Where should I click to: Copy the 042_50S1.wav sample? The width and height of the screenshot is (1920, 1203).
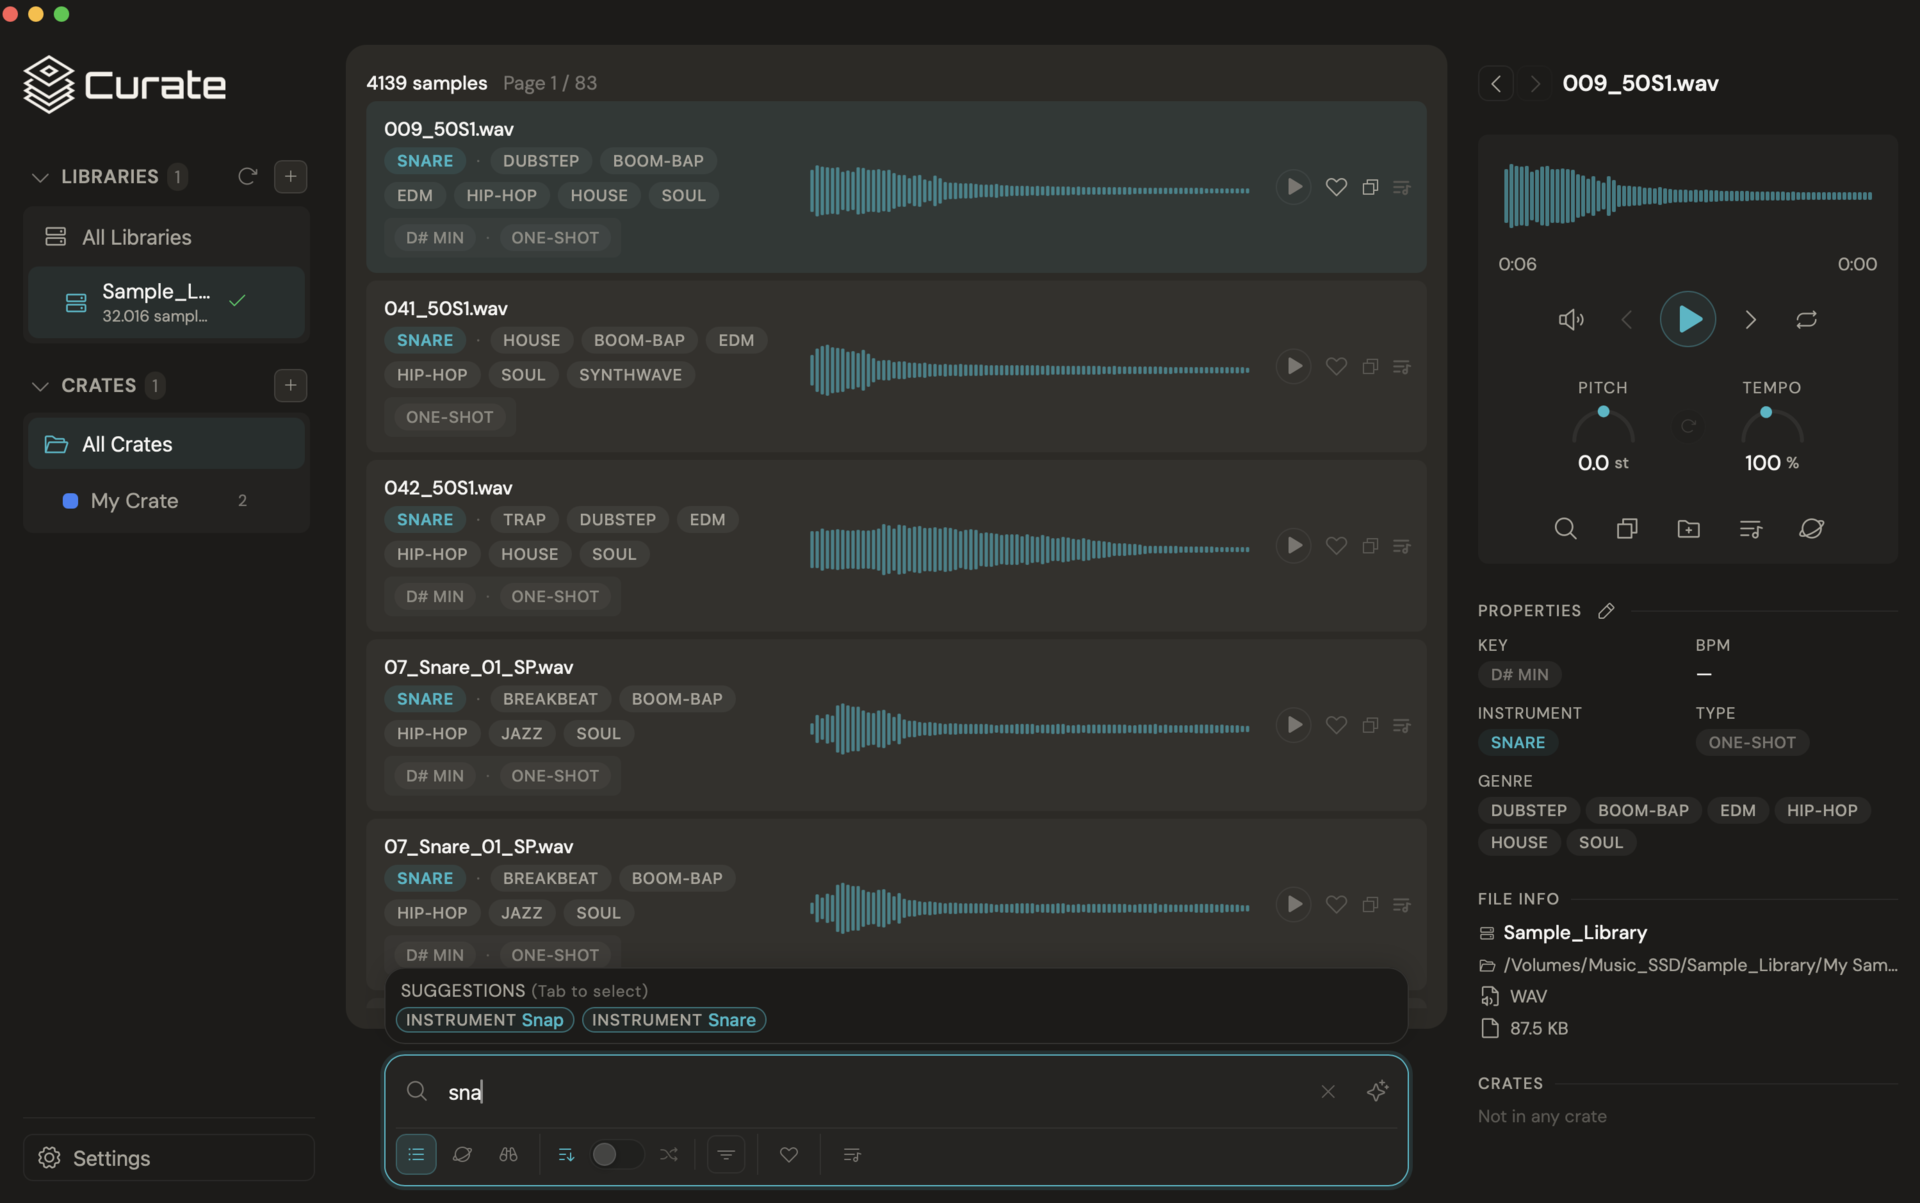tap(1370, 545)
